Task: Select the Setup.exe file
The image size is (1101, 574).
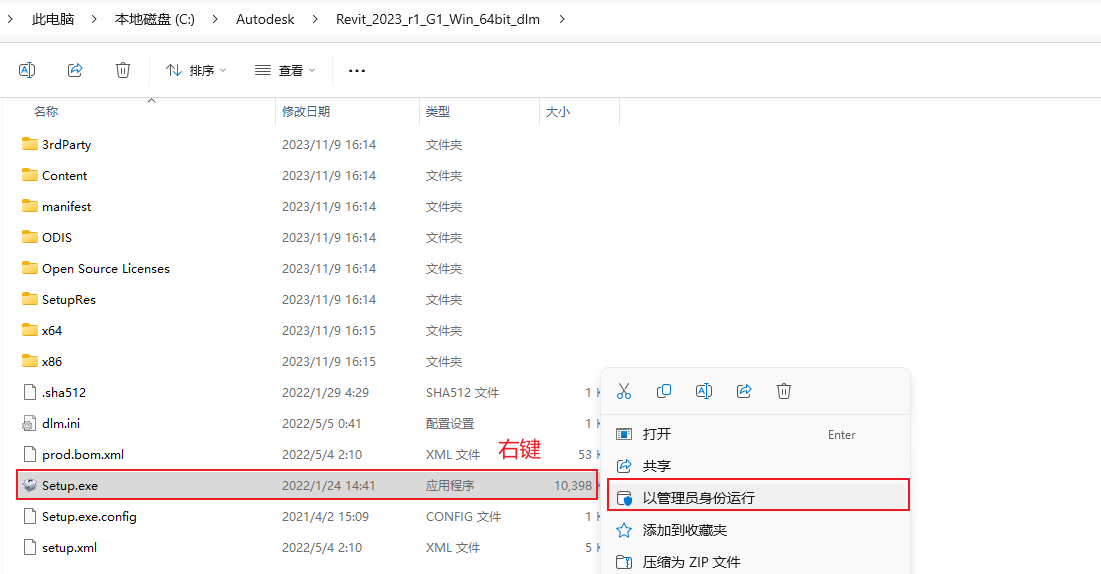Action: coord(307,485)
